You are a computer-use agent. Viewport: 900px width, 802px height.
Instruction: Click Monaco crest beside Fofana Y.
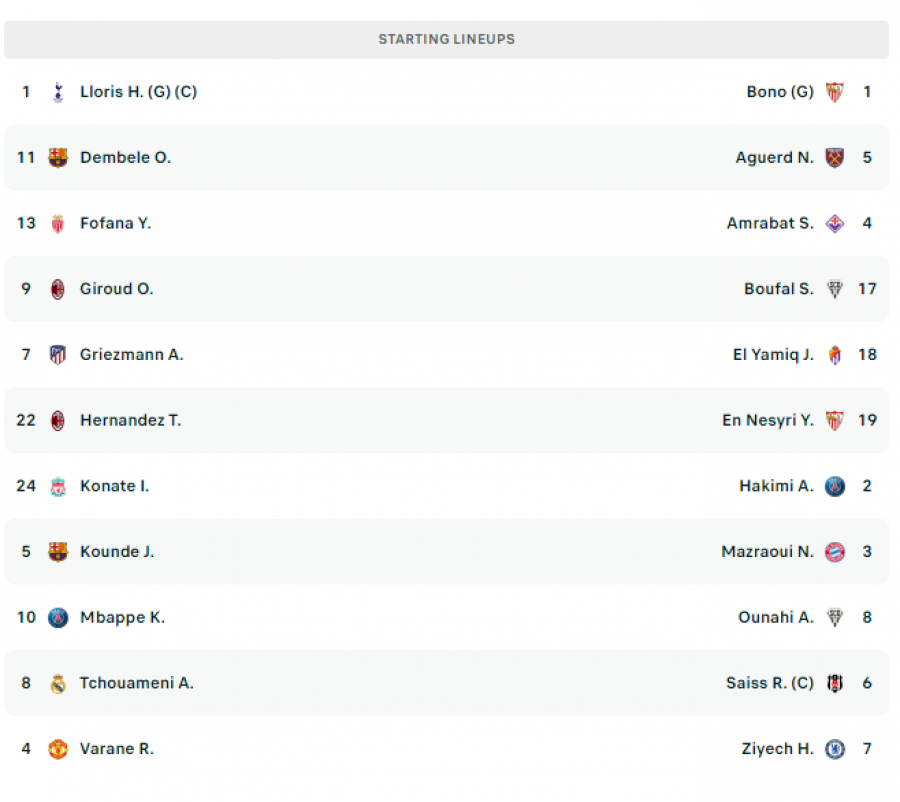[x=58, y=223]
